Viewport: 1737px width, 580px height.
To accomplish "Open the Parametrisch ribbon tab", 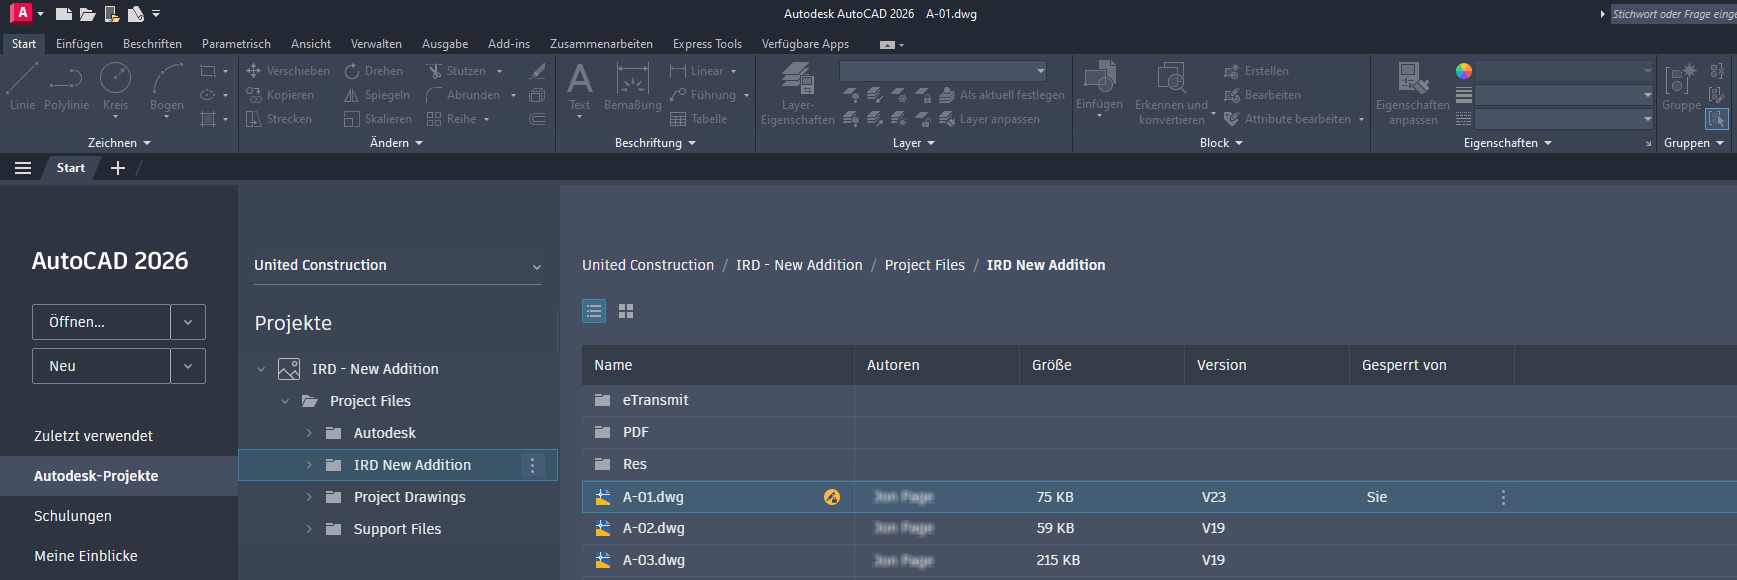I will coord(236,44).
